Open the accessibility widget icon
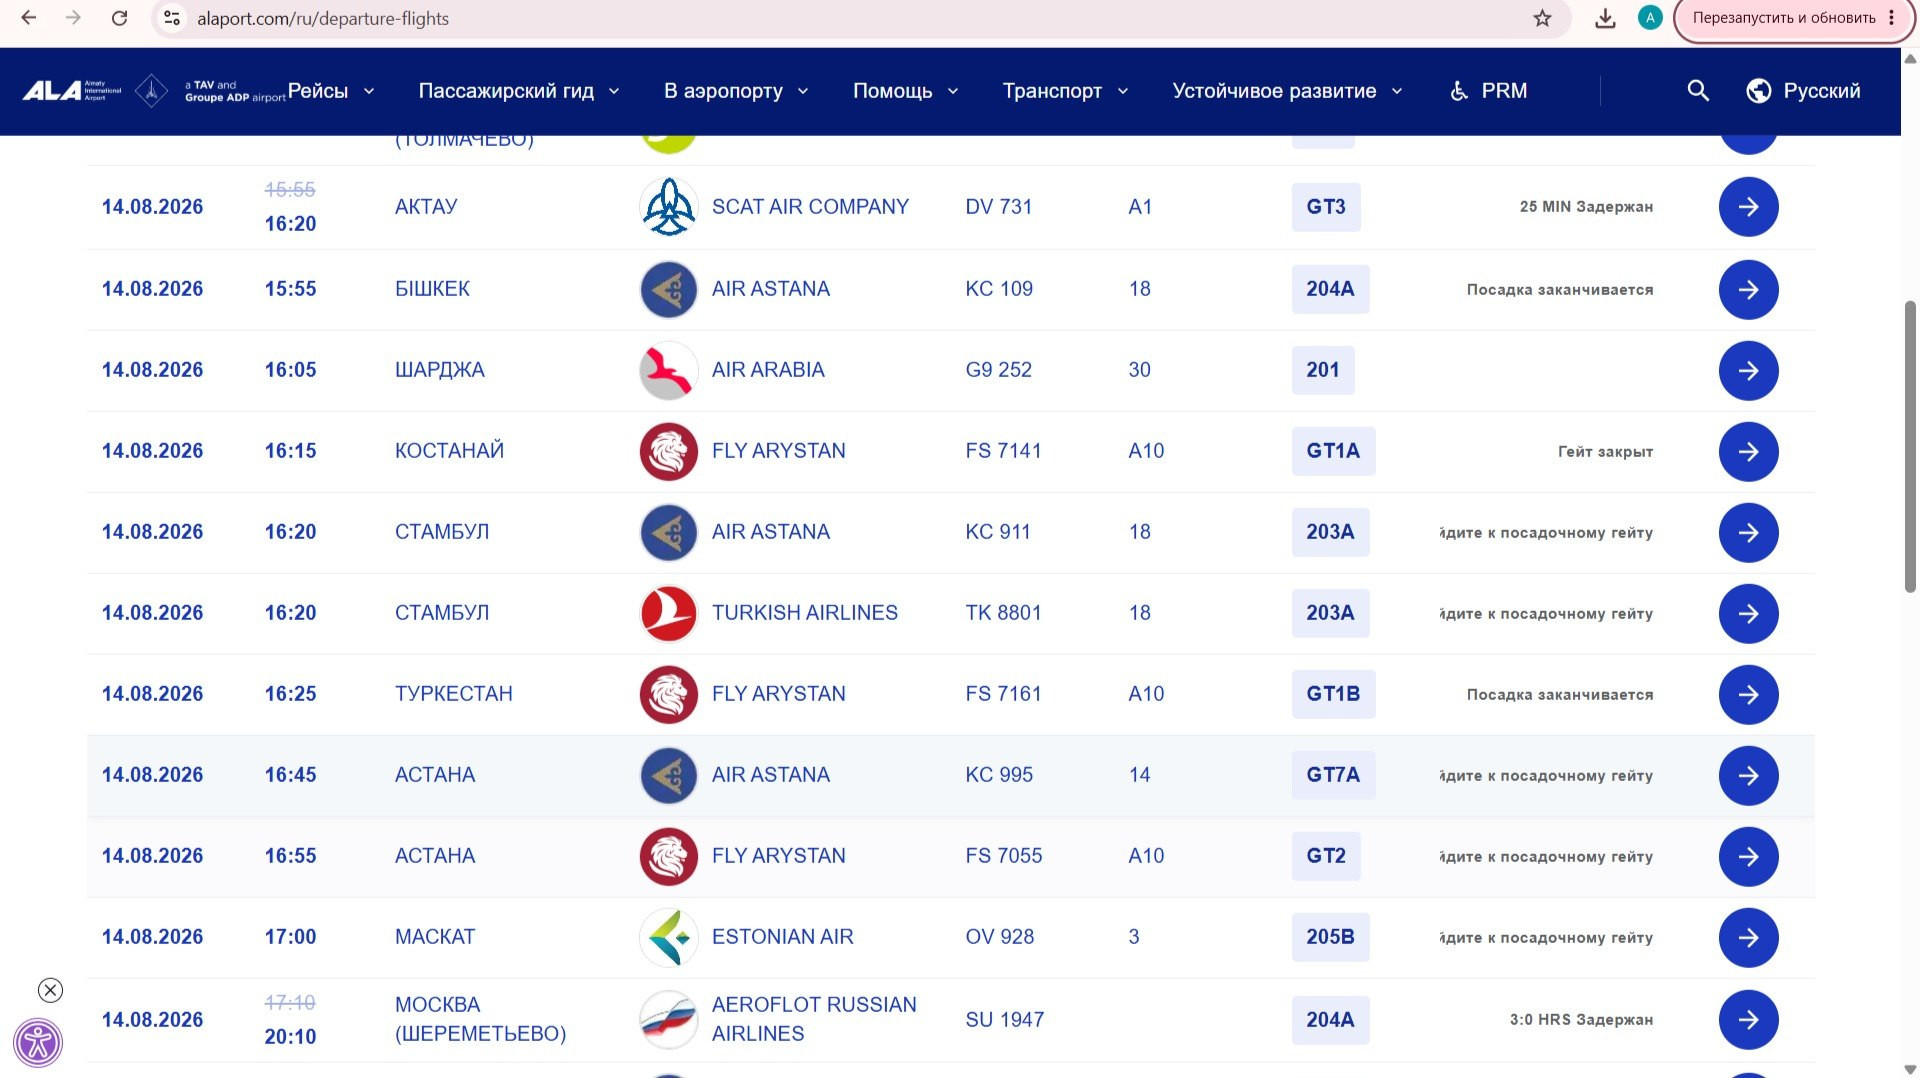 click(x=38, y=1043)
